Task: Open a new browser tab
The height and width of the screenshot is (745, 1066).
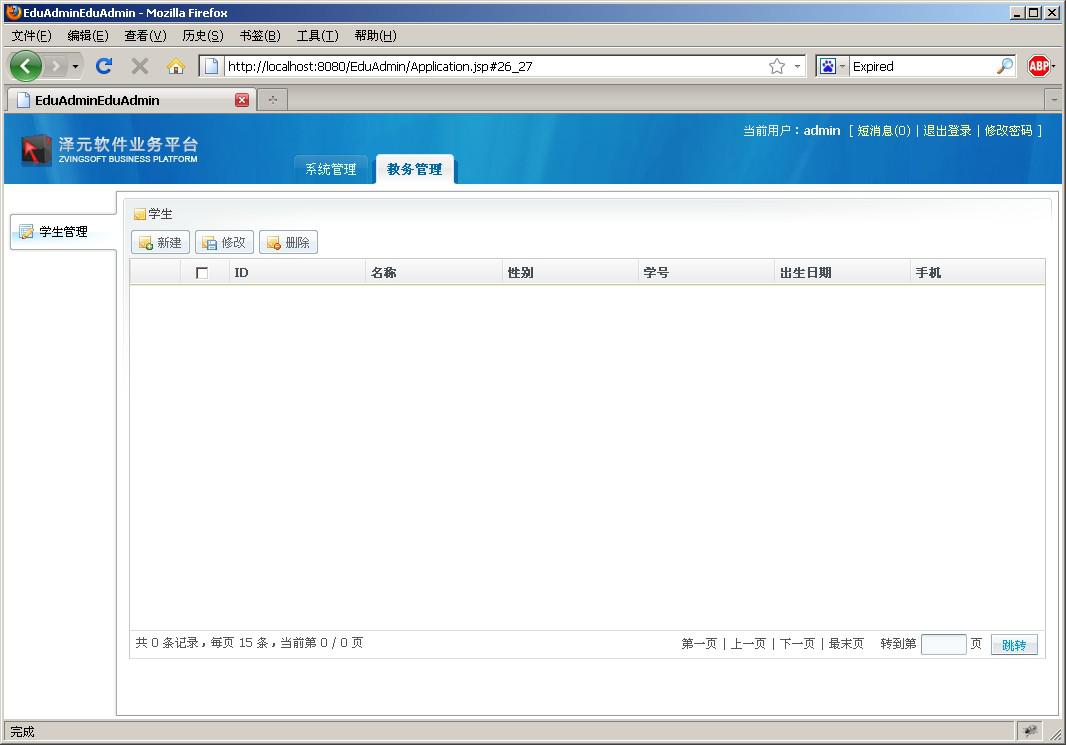Action: click(x=272, y=100)
